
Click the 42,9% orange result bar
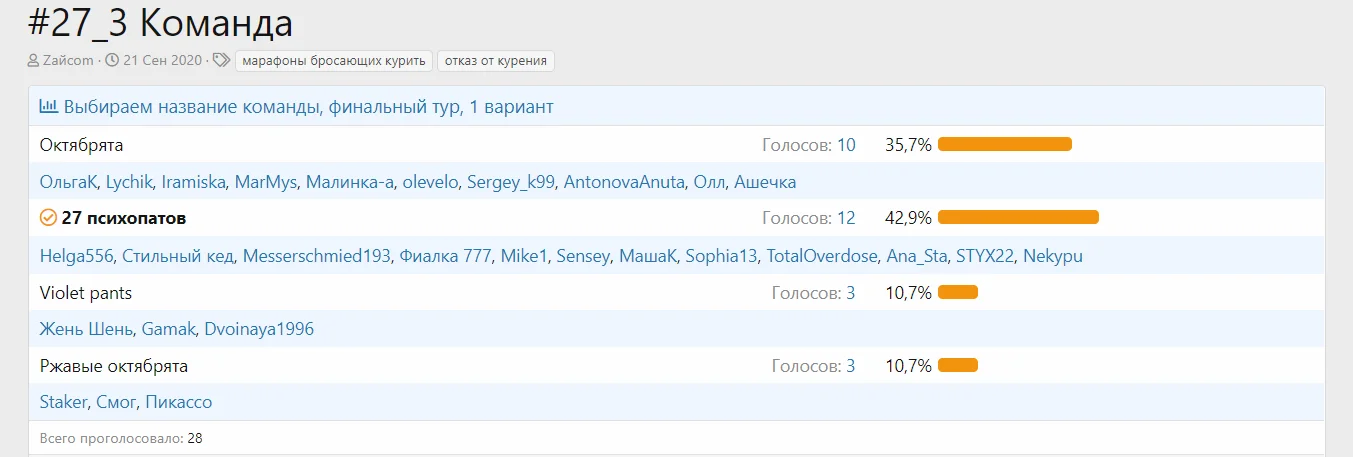(1018, 218)
